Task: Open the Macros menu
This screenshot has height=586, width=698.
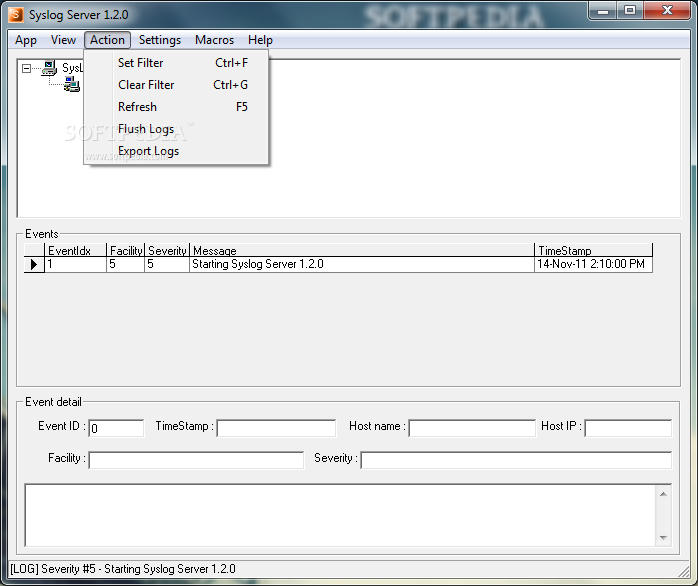Action: click(x=214, y=40)
